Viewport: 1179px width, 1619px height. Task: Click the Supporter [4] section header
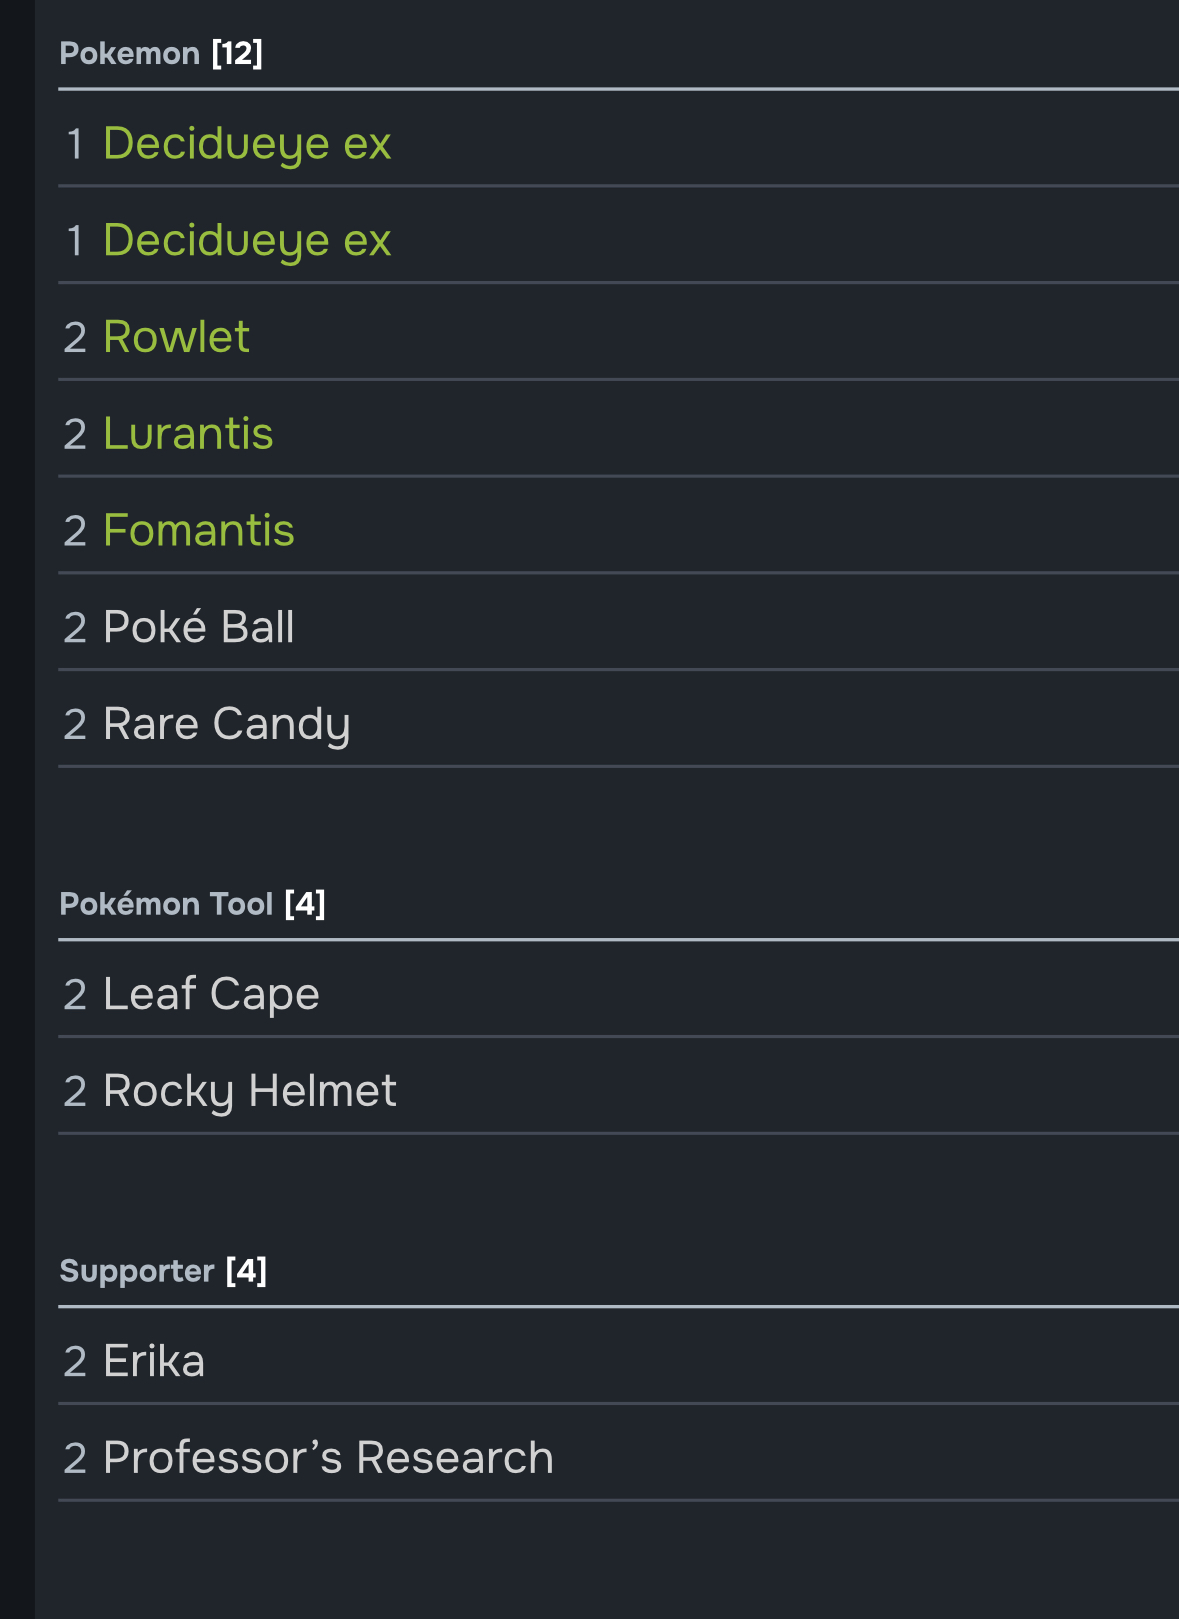click(x=163, y=1271)
